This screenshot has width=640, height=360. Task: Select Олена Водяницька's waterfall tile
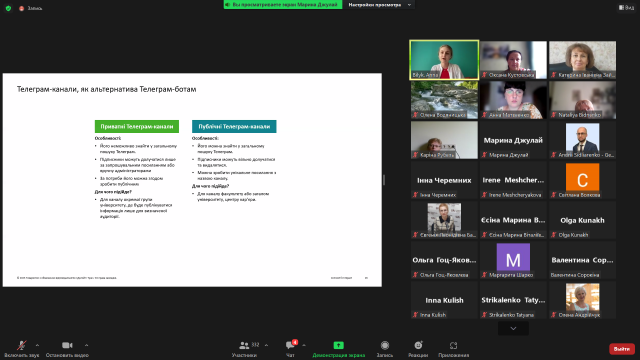click(444, 100)
